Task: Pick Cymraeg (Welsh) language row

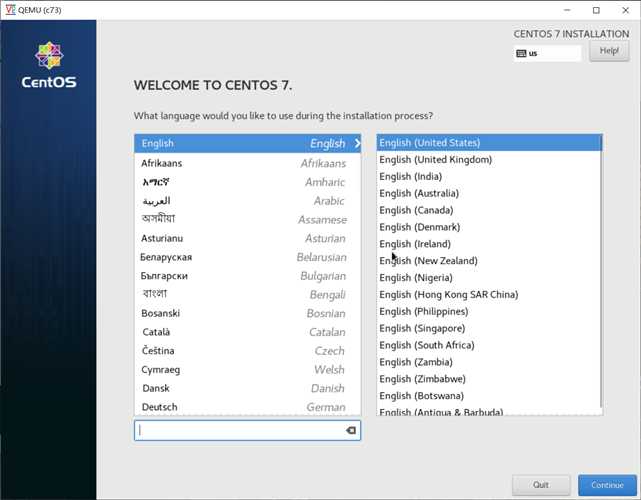Action: pos(247,370)
